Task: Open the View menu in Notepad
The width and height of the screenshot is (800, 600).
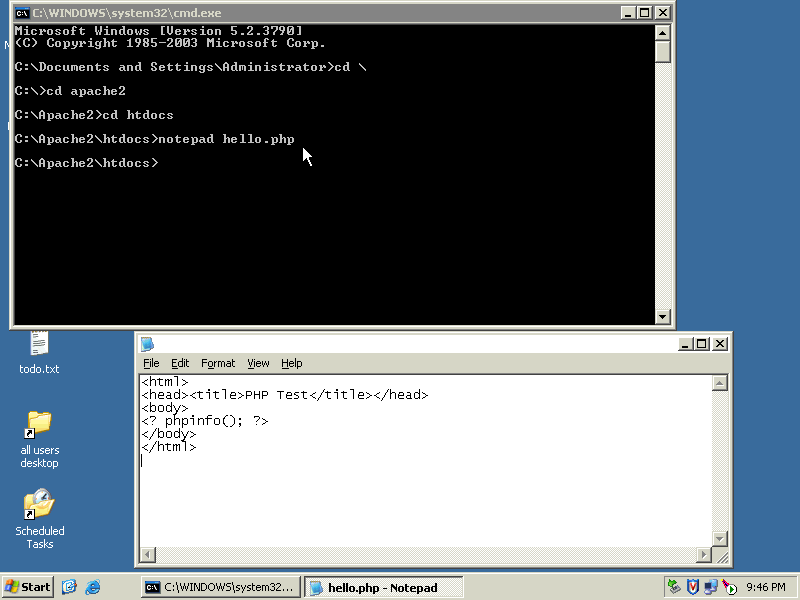Action: (x=258, y=363)
